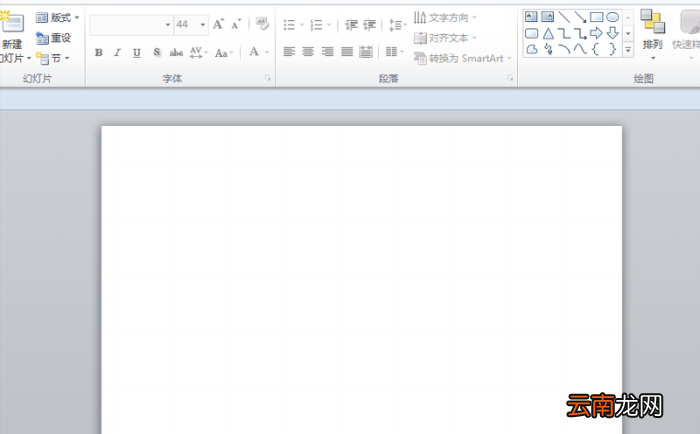Expand the font name dropdown arrow

pos(168,25)
